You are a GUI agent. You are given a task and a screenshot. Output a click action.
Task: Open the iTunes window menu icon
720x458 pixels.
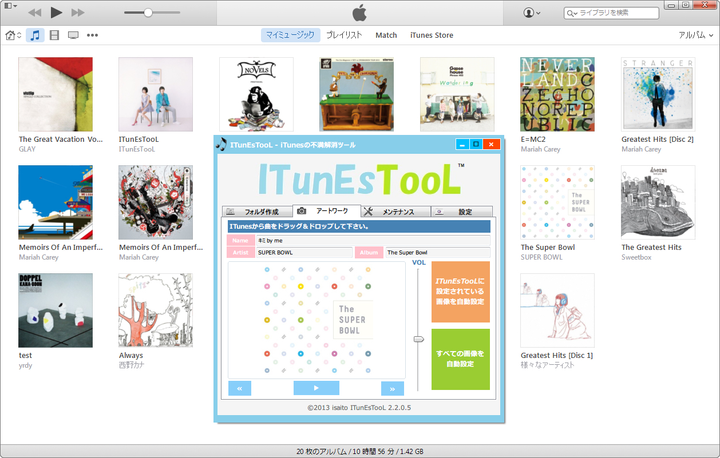tap(10, 6)
